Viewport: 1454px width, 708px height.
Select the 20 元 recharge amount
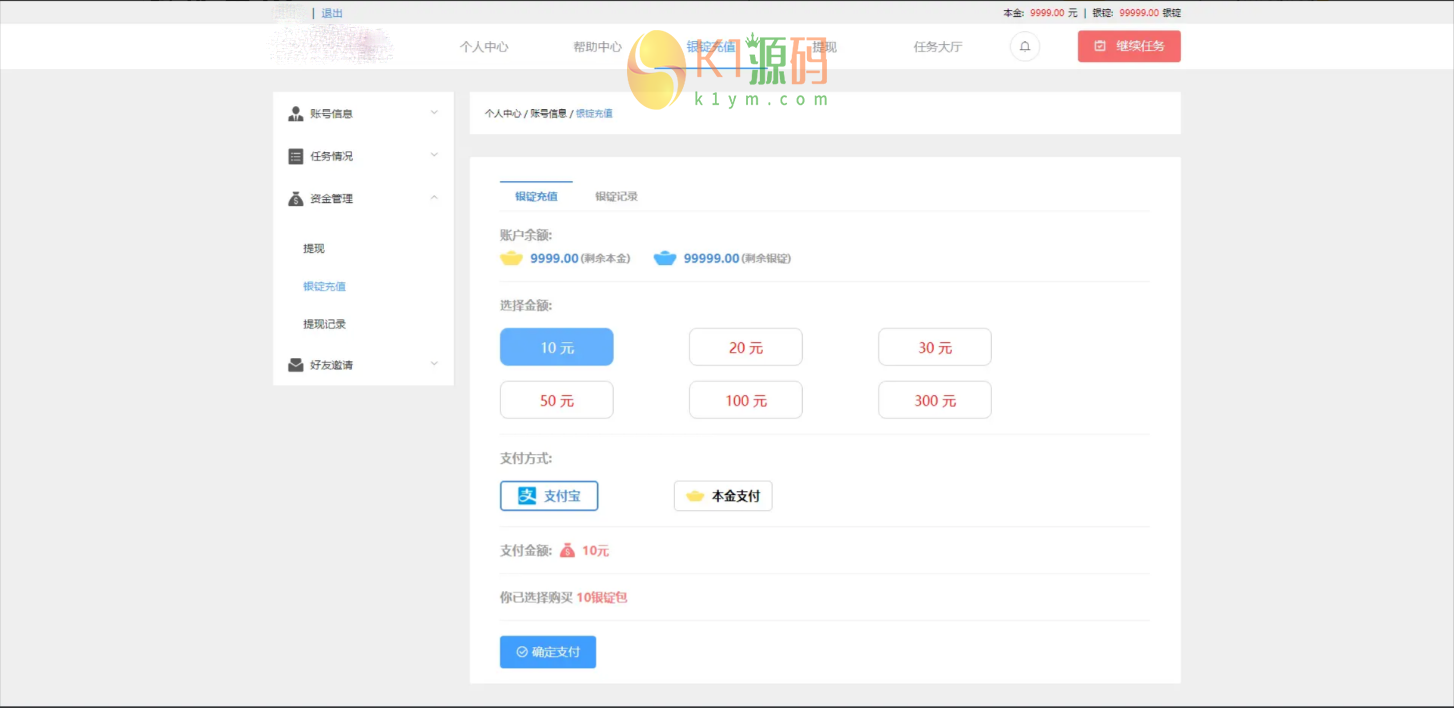pos(745,347)
